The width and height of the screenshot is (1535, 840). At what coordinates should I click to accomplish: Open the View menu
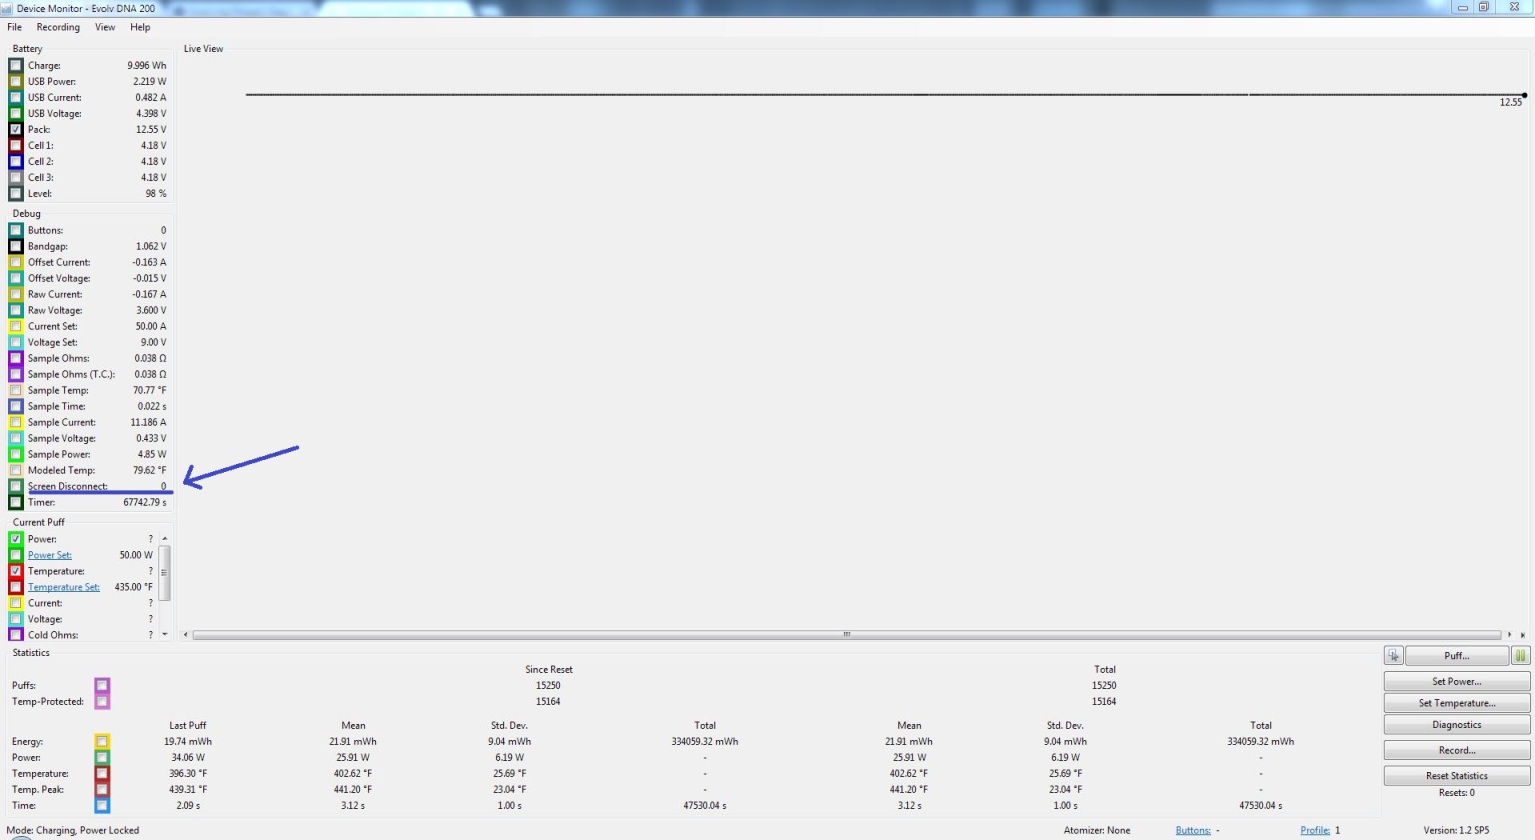point(105,27)
